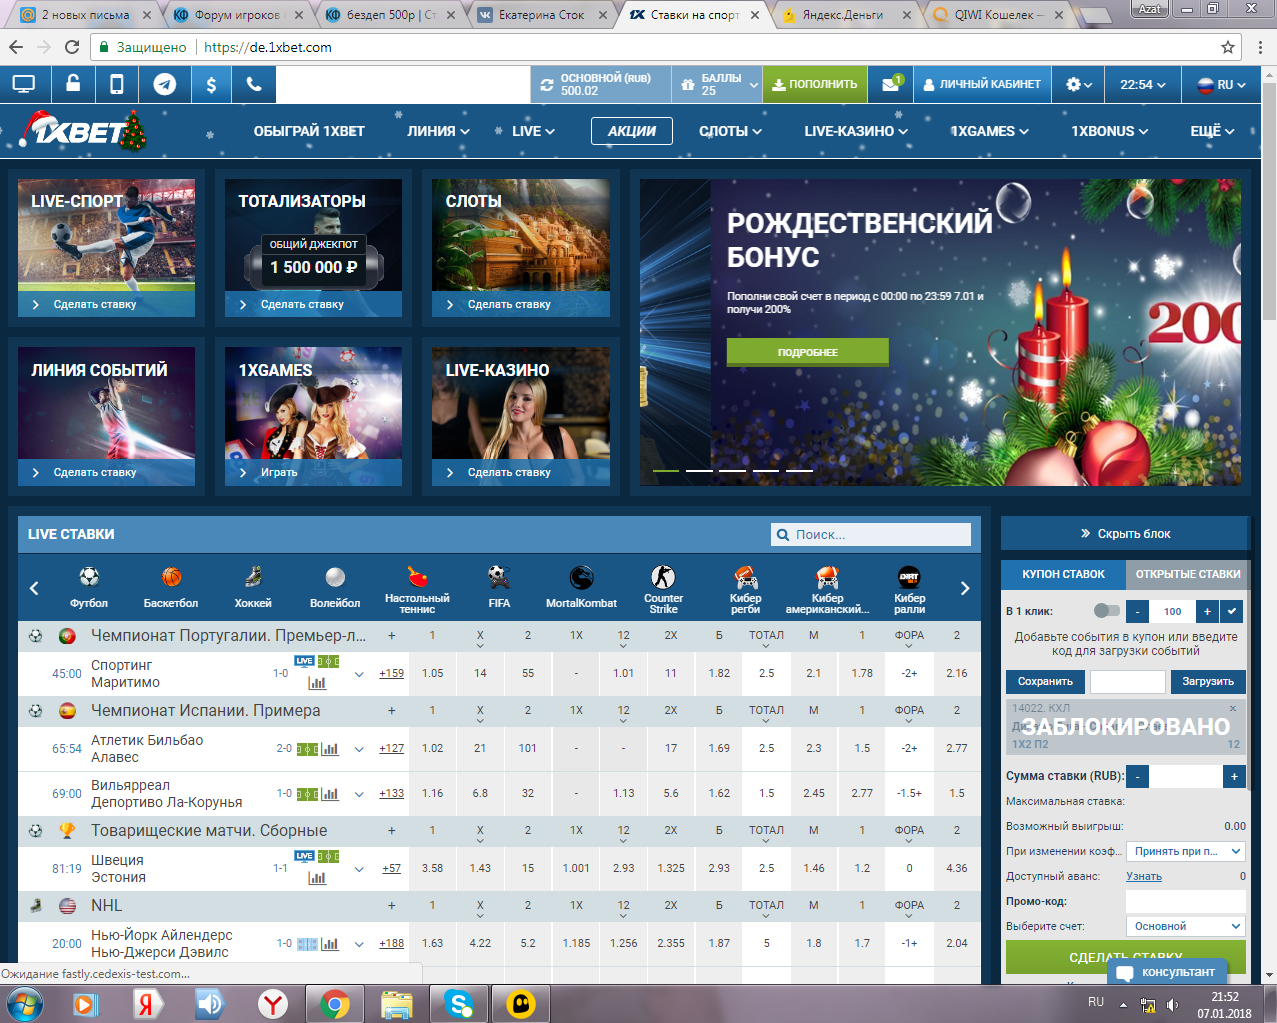Select Футбол sport icon
The width and height of the screenshot is (1277, 1023).
coord(89,586)
